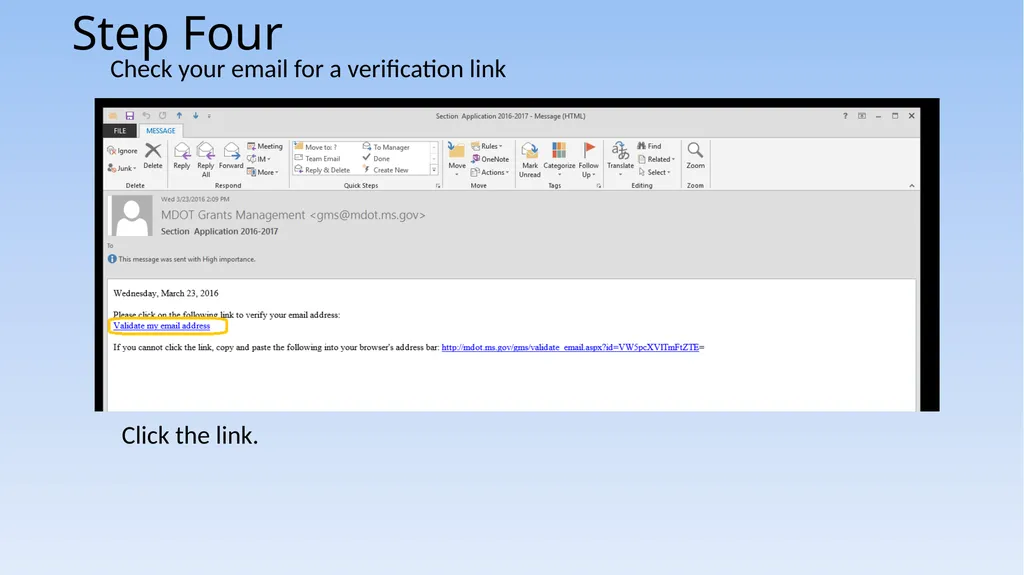
Task: Go to Previous Item up arrow
Action: tap(179, 116)
